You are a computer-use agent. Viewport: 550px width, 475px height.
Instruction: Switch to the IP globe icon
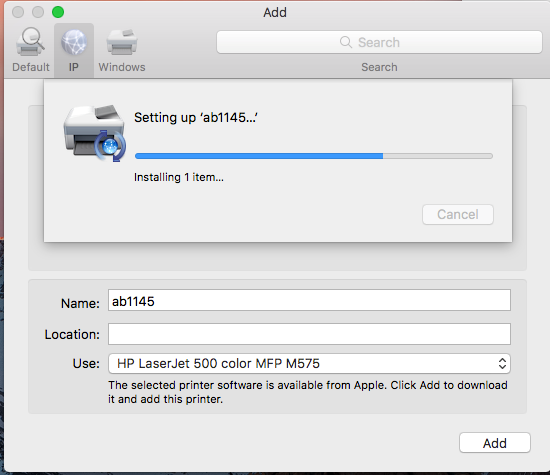click(74, 42)
